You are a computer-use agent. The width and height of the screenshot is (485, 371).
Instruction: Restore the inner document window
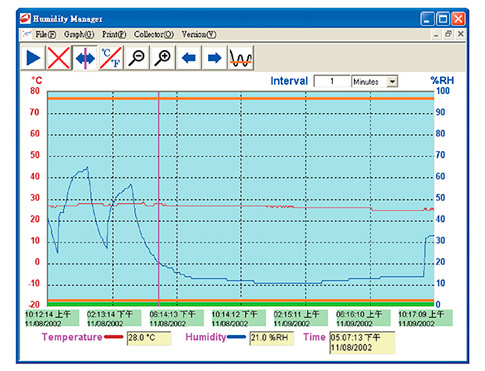coord(448,34)
